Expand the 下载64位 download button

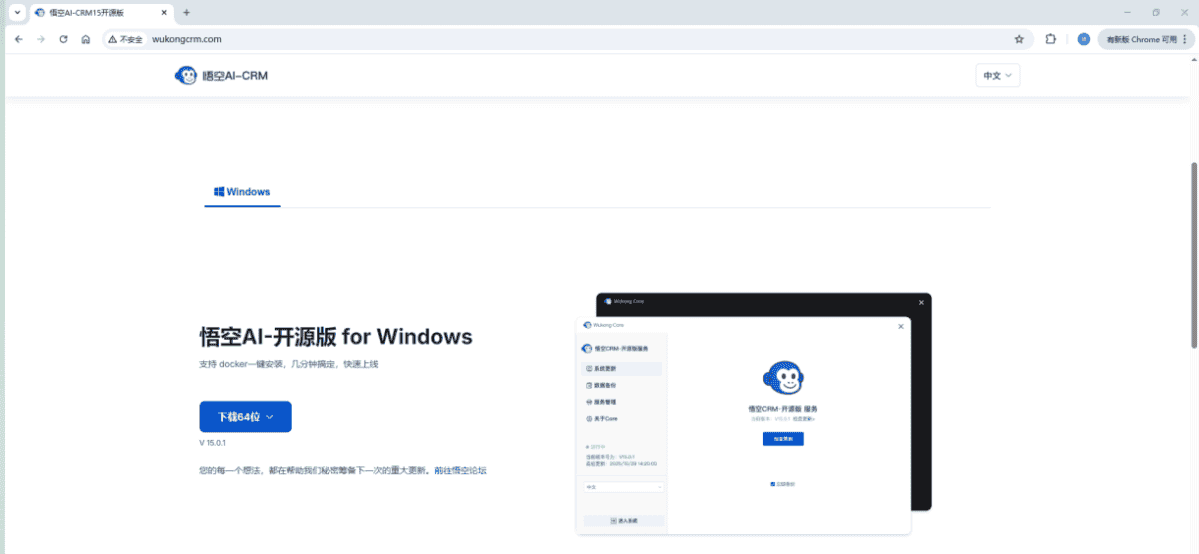[245, 416]
